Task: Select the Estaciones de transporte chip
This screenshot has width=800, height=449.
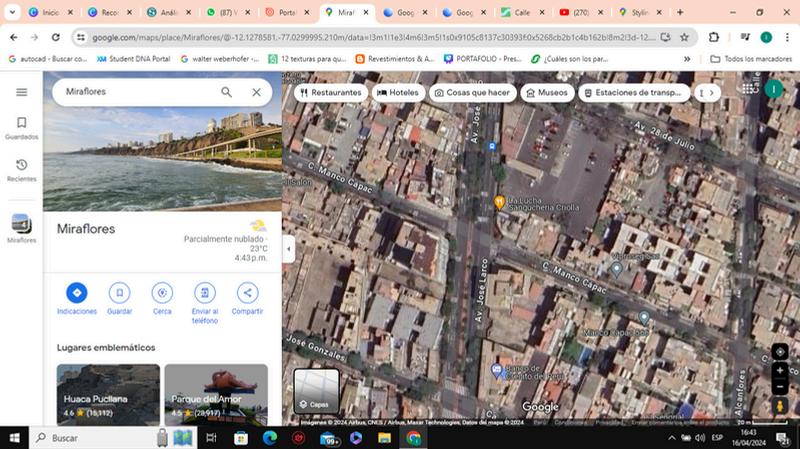Action: [634, 93]
